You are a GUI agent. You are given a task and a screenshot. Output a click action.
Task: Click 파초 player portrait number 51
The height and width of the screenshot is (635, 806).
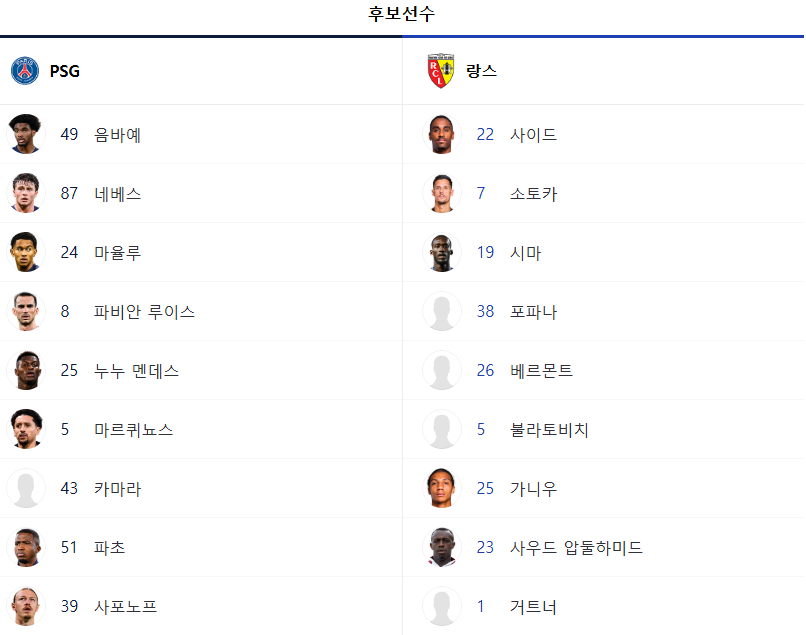tap(26, 548)
